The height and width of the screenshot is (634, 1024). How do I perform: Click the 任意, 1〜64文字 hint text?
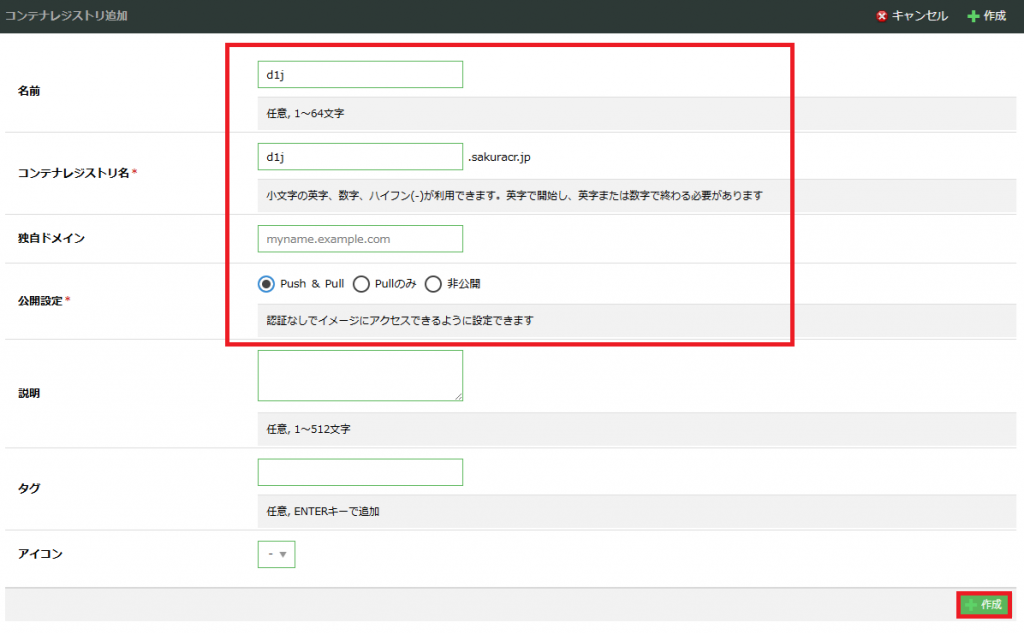coord(306,114)
